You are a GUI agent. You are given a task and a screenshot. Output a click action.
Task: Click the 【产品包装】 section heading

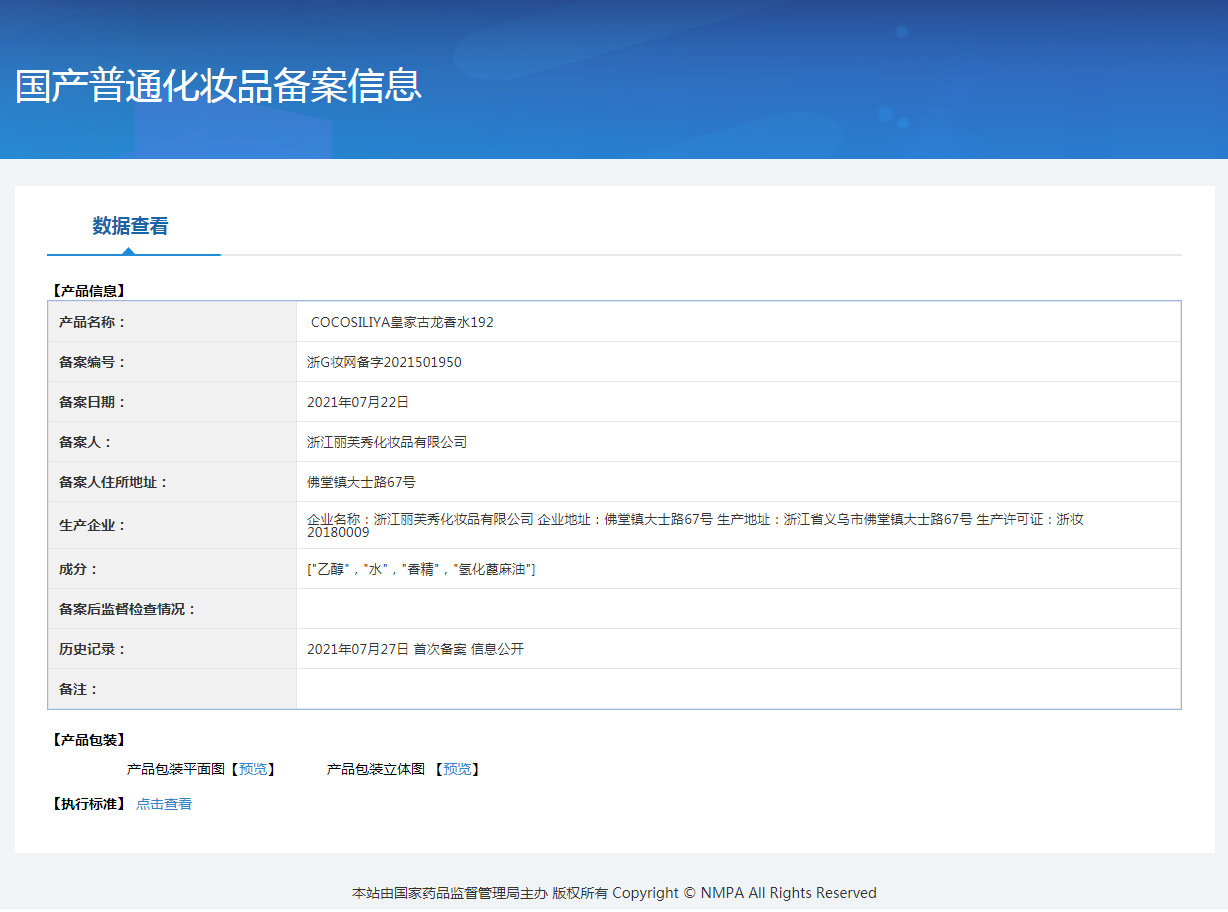click(88, 740)
